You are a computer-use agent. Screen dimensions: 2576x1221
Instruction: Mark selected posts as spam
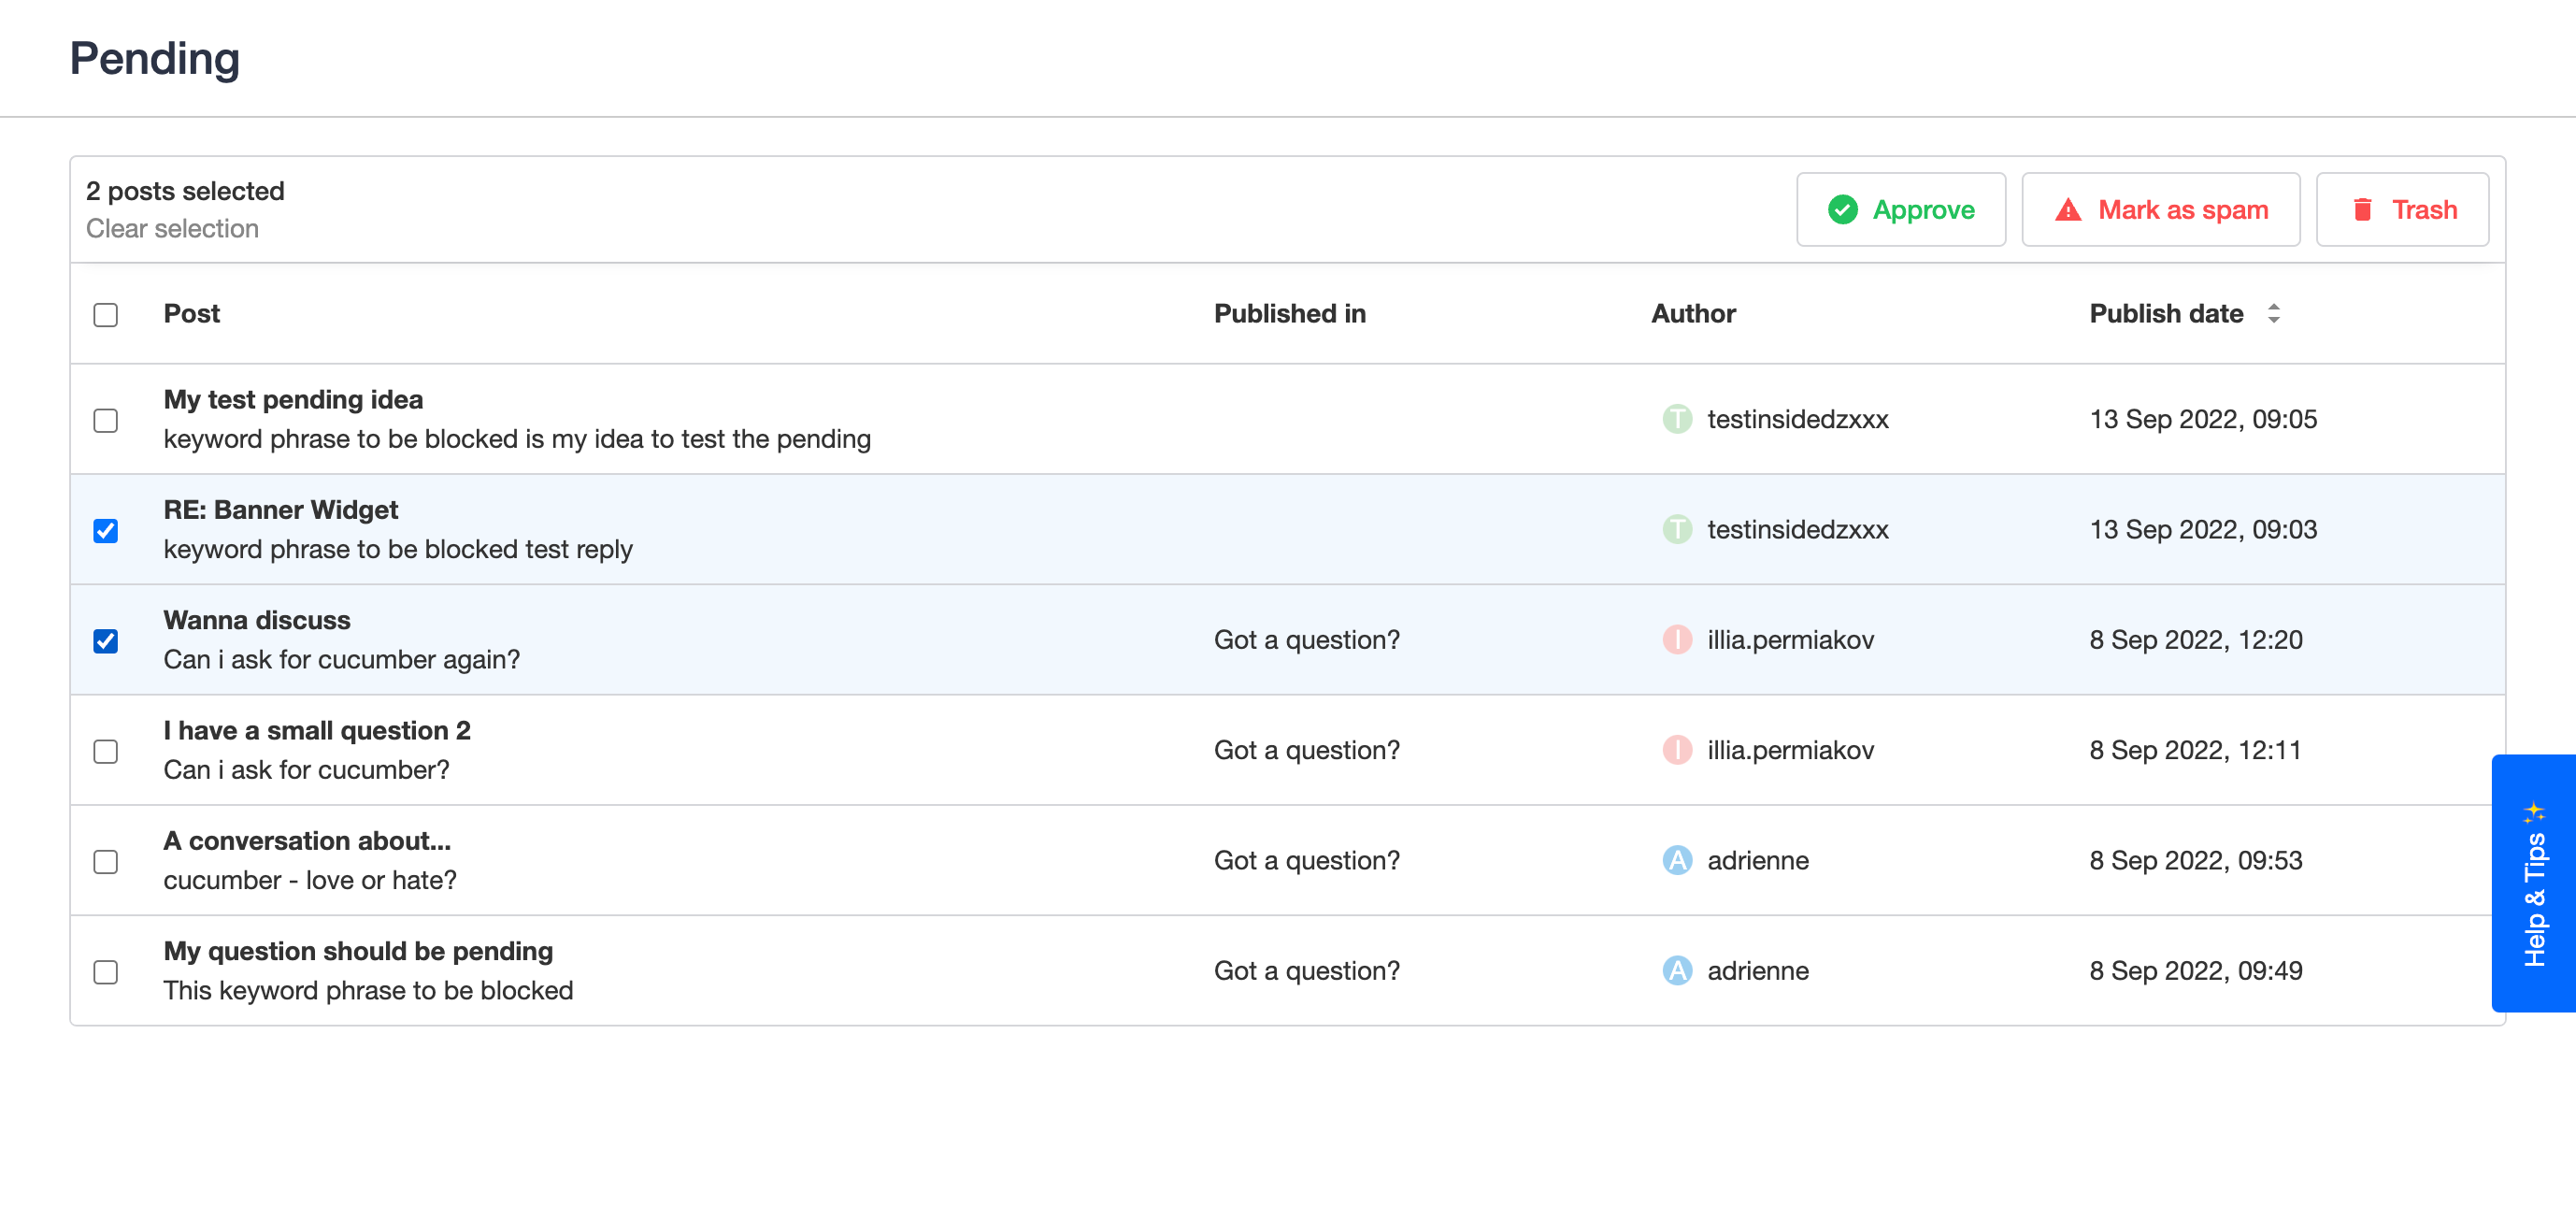pyautogui.click(x=2160, y=210)
